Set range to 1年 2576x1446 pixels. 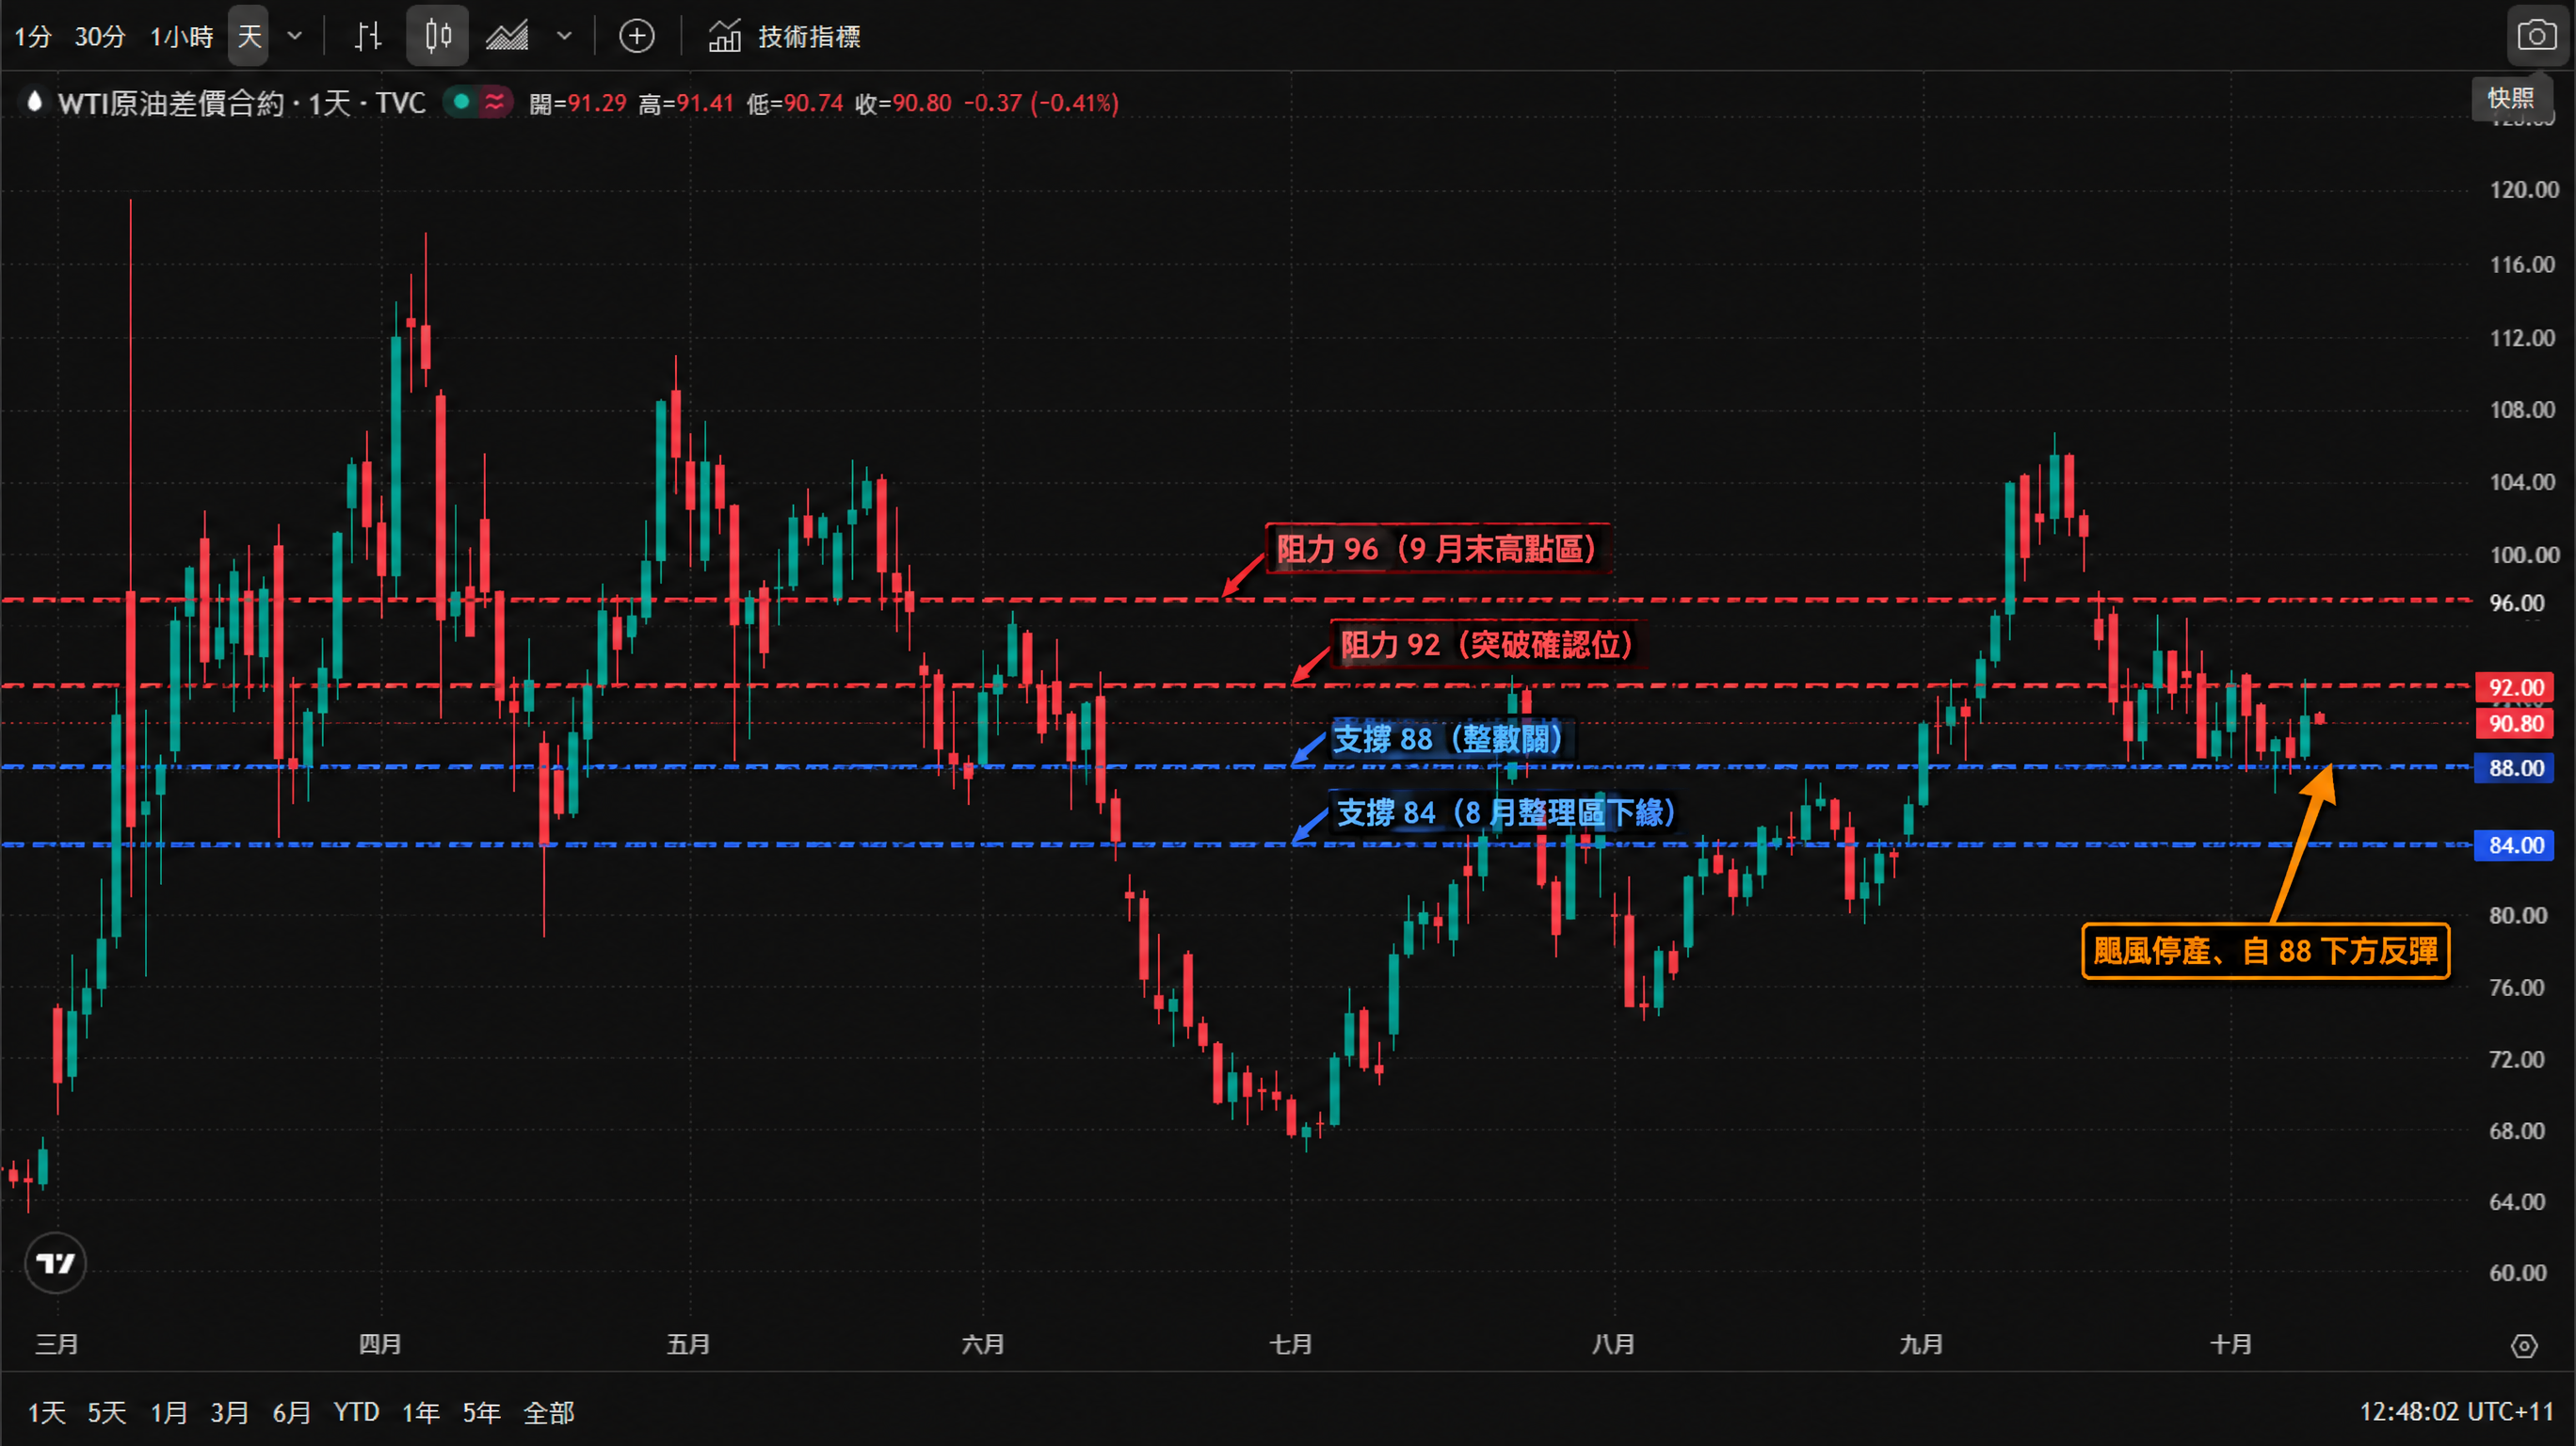[420, 1412]
